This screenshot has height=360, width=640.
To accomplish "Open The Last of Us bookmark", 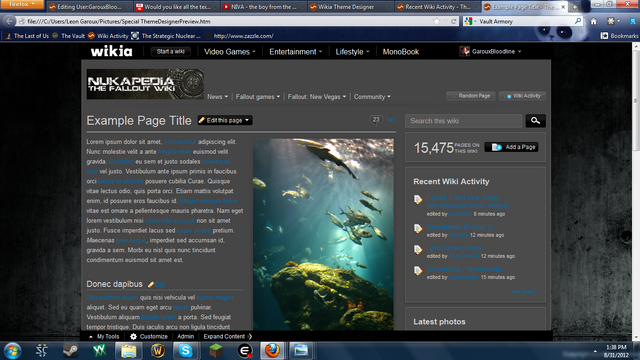I will coord(27,36).
